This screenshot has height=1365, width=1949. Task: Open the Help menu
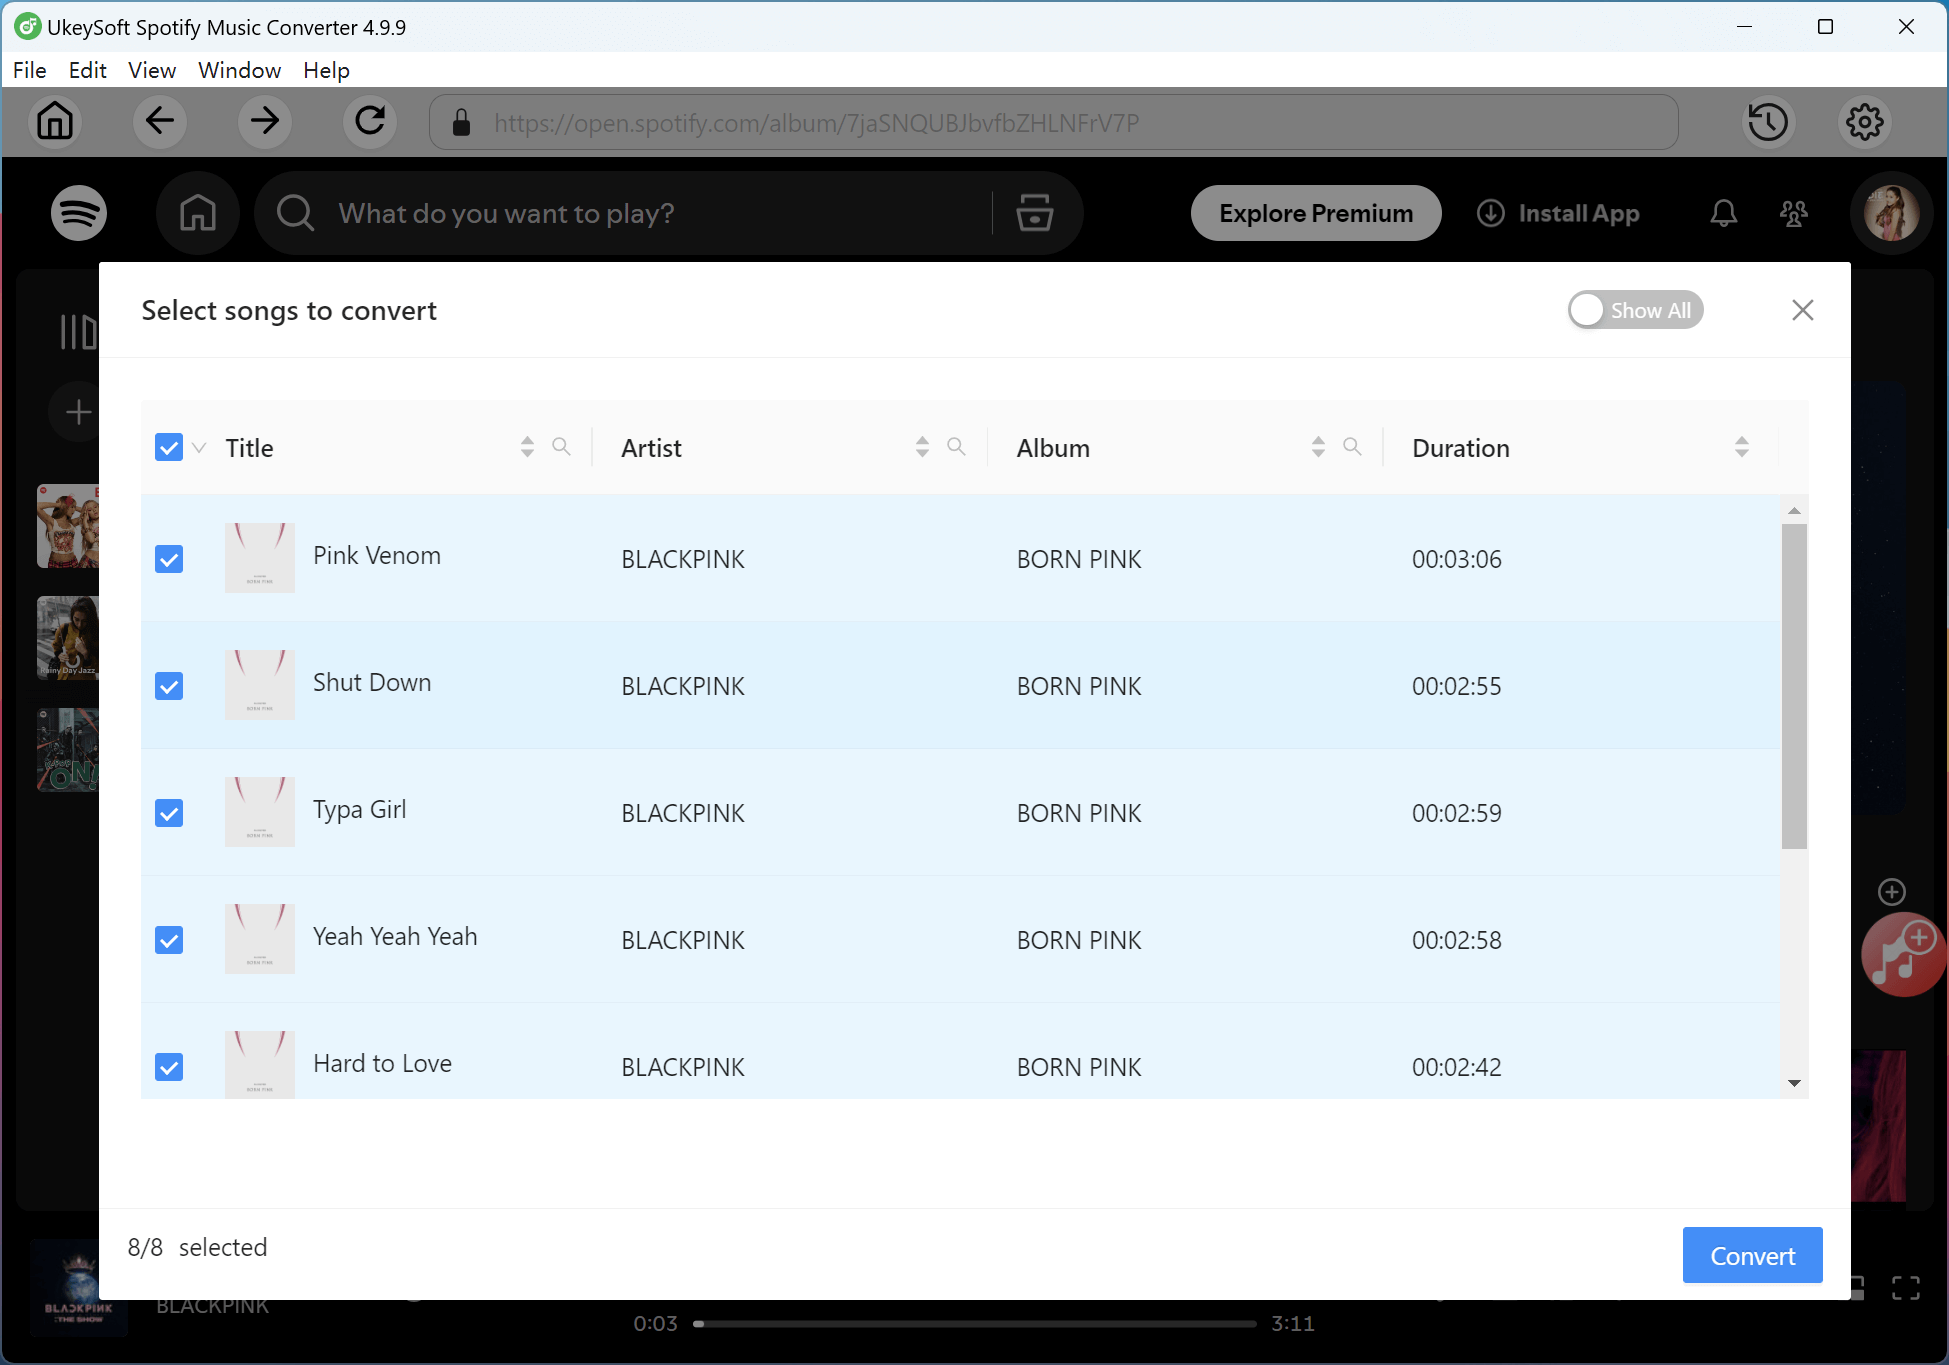tap(326, 70)
